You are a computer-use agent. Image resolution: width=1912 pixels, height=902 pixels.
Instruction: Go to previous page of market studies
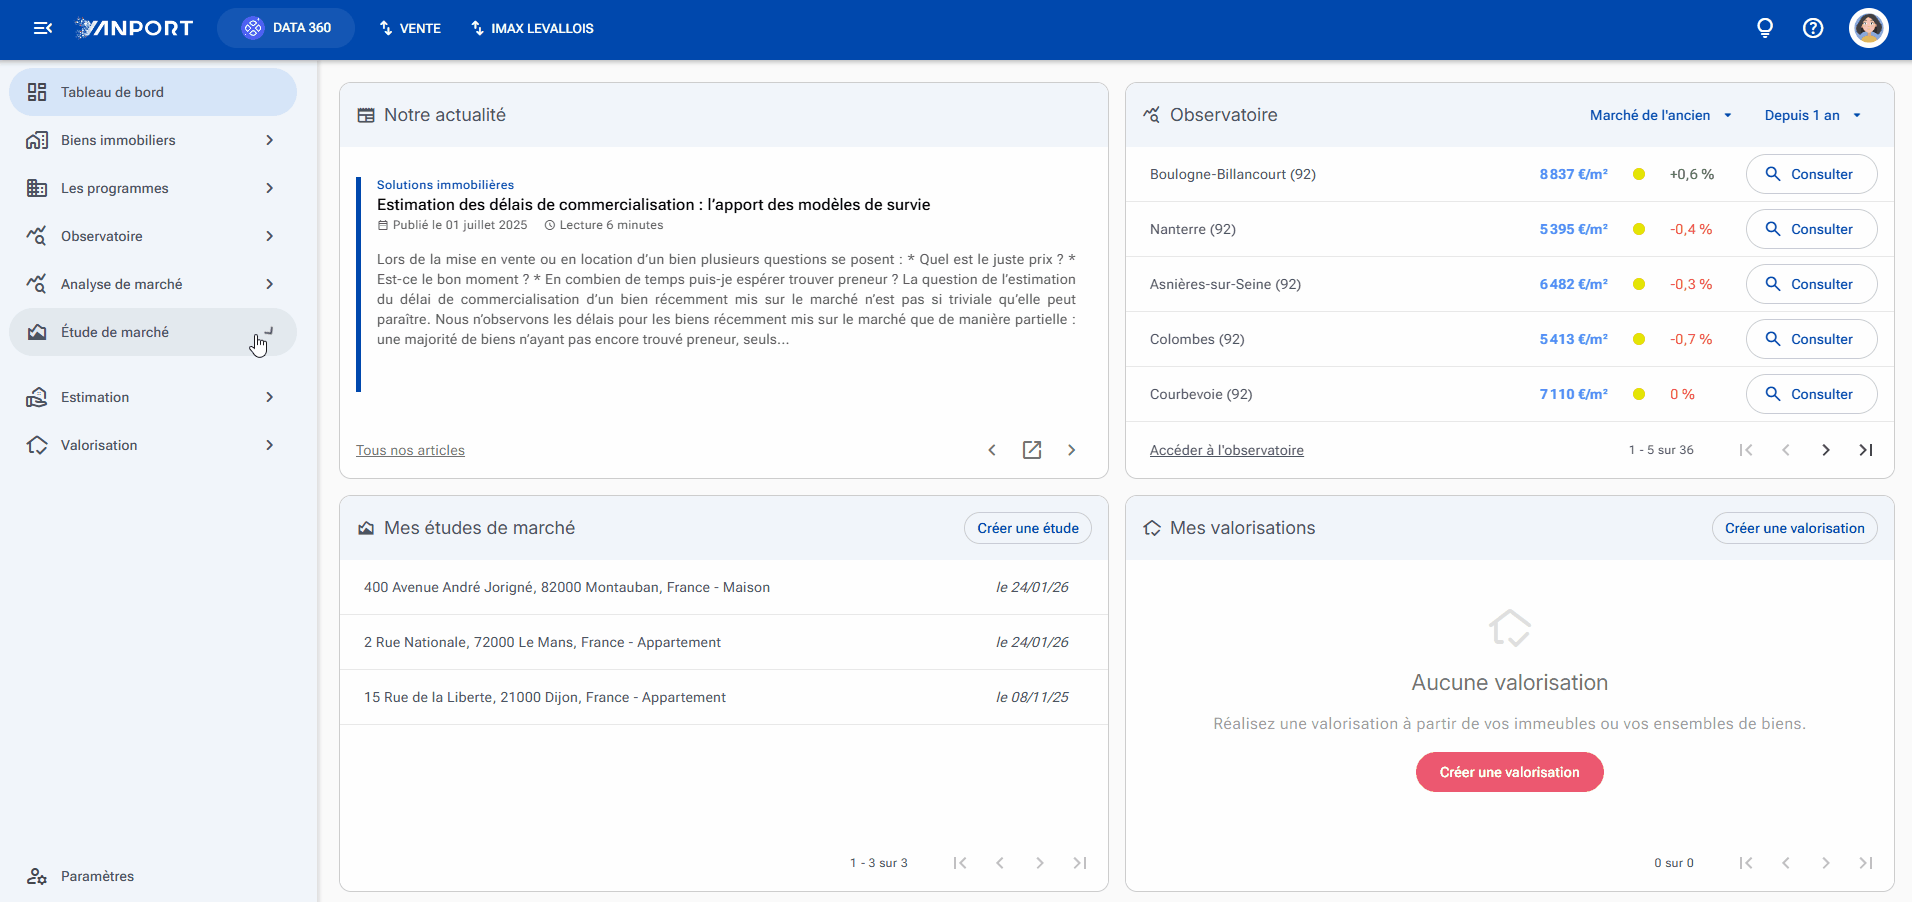1000,863
